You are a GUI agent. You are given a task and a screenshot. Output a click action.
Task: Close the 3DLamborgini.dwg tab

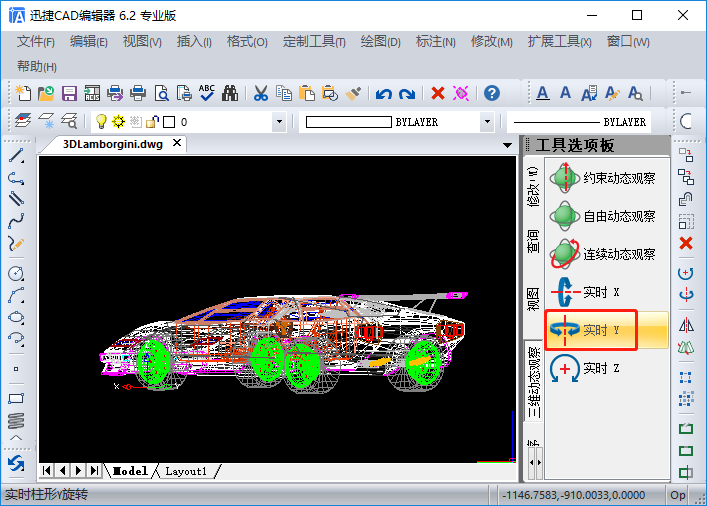[177, 143]
